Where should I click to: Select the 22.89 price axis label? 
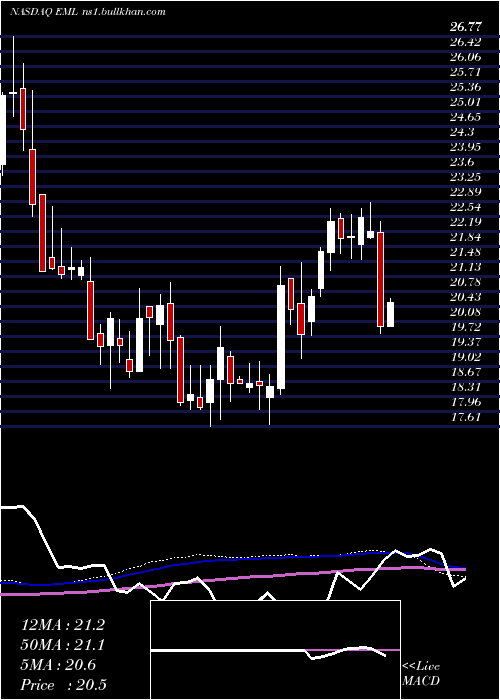(466, 192)
